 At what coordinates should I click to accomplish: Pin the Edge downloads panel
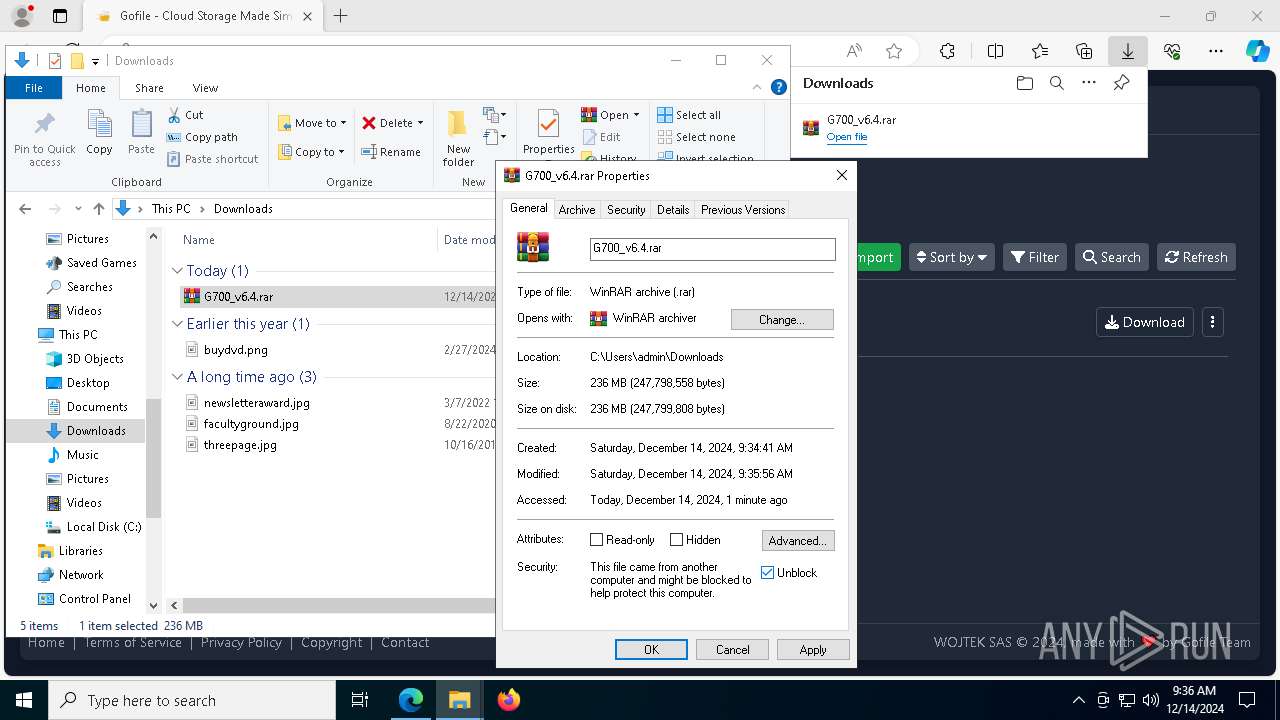tap(1121, 83)
